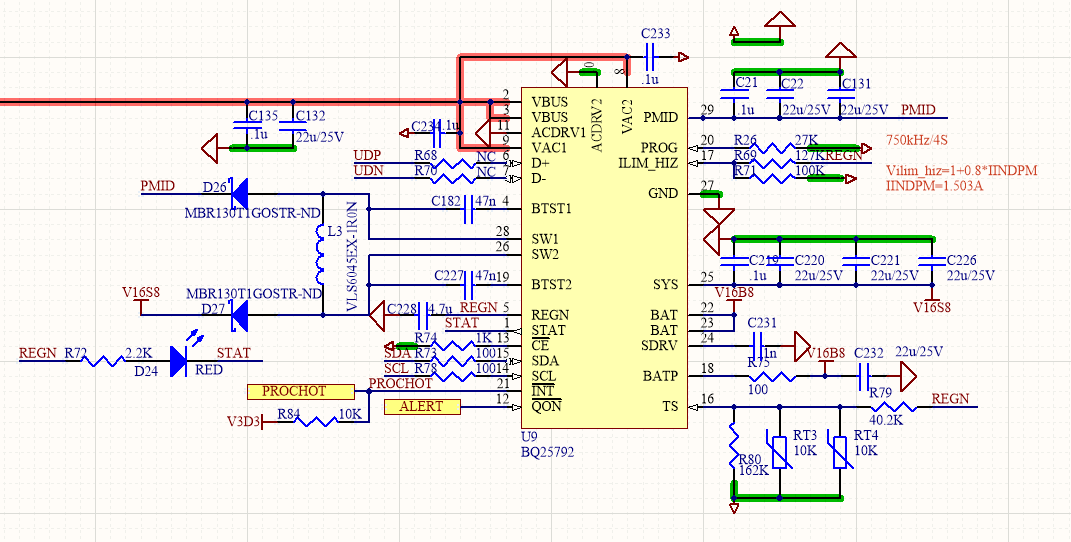Viewport: 1071px width, 542px height.
Task: Select the R84 10K pull-up resistor
Action: [x=315, y=422]
